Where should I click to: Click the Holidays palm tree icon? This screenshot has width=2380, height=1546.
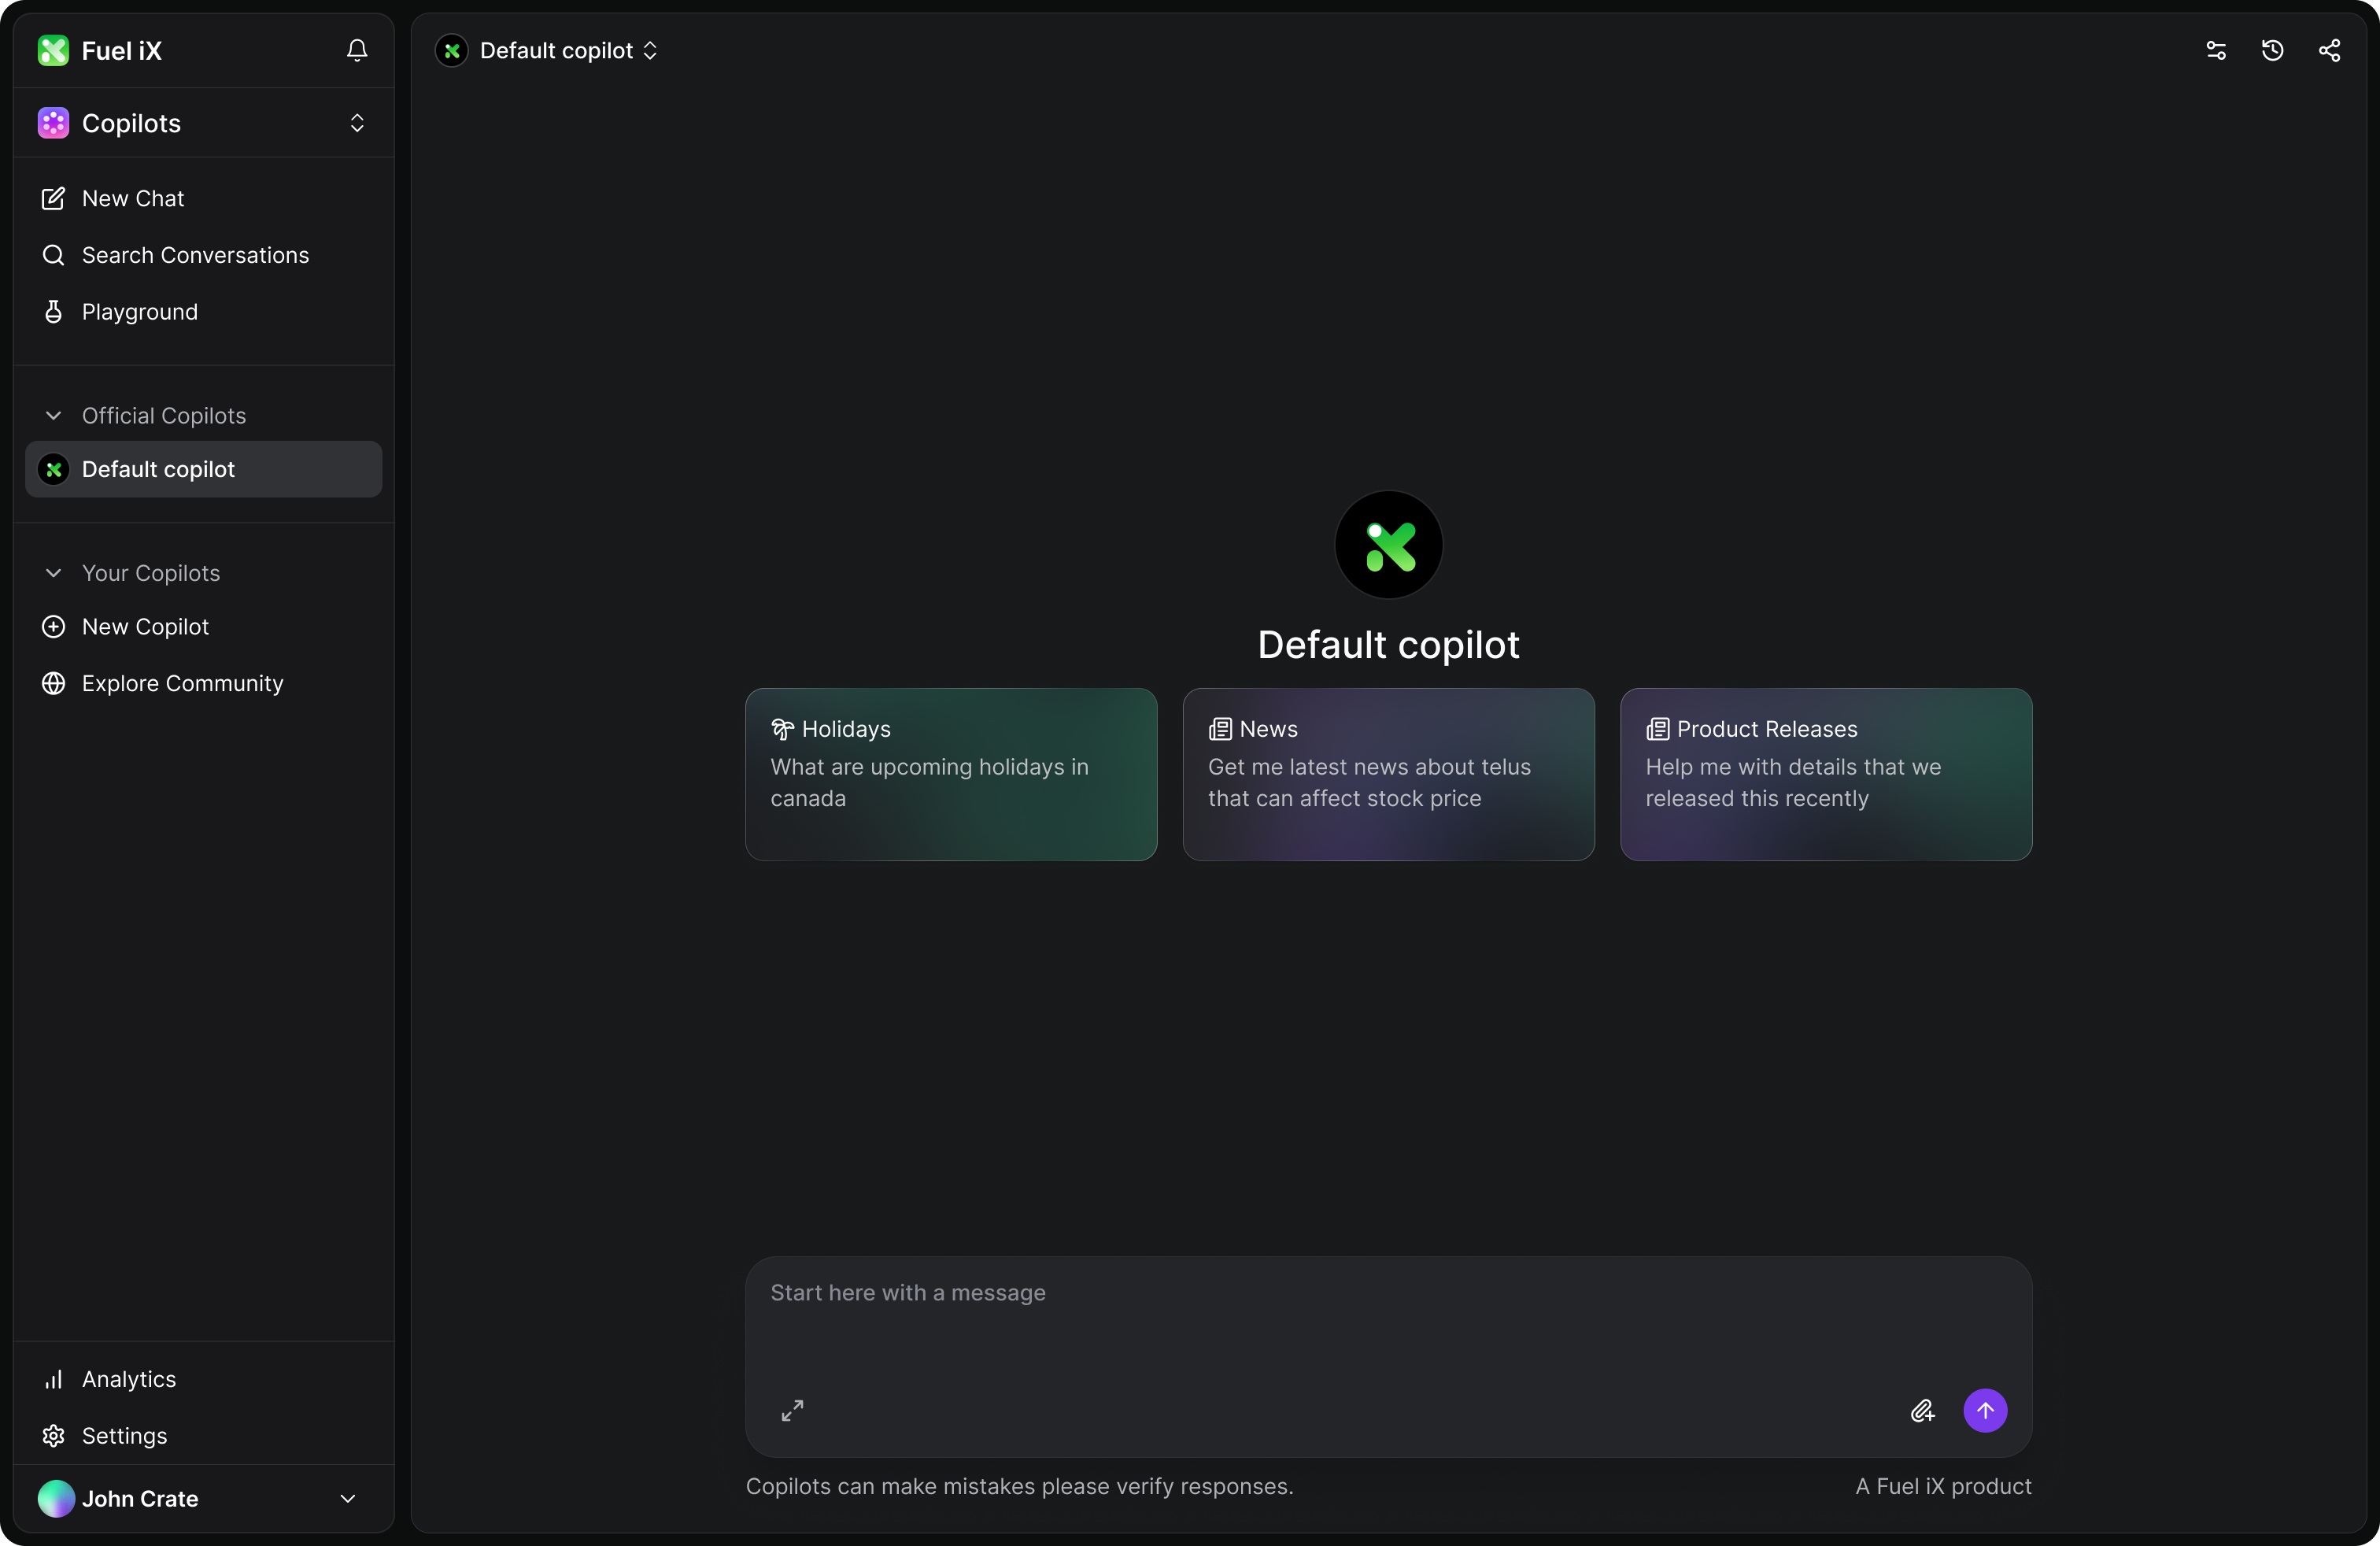[782, 729]
